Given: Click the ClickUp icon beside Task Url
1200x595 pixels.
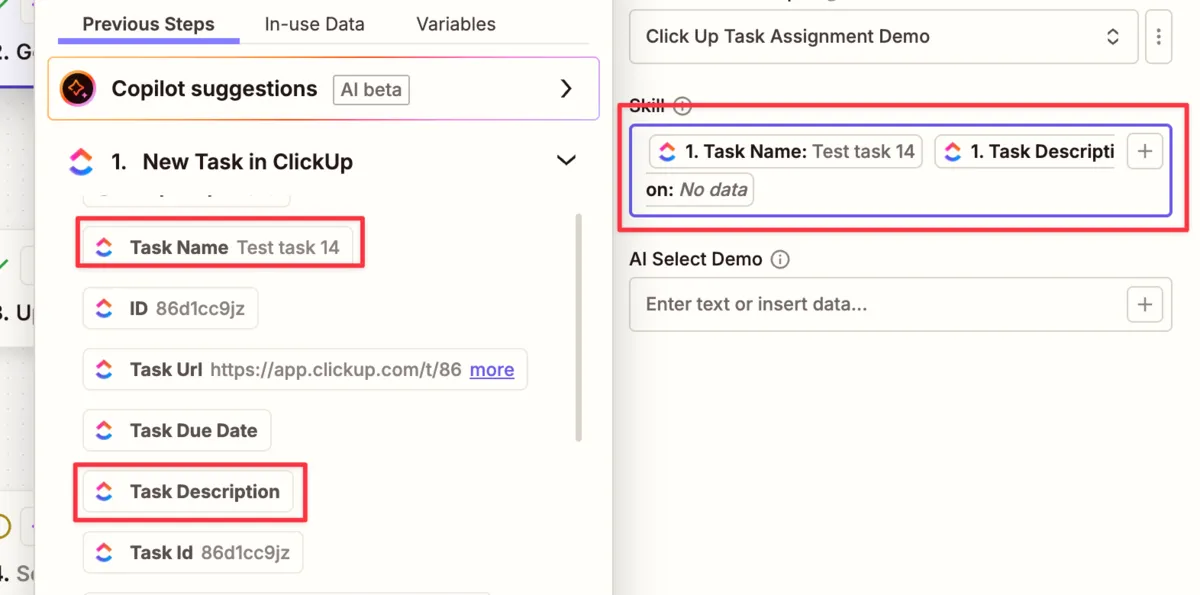Looking at the screenshot, I should click(x=105, y=369).
